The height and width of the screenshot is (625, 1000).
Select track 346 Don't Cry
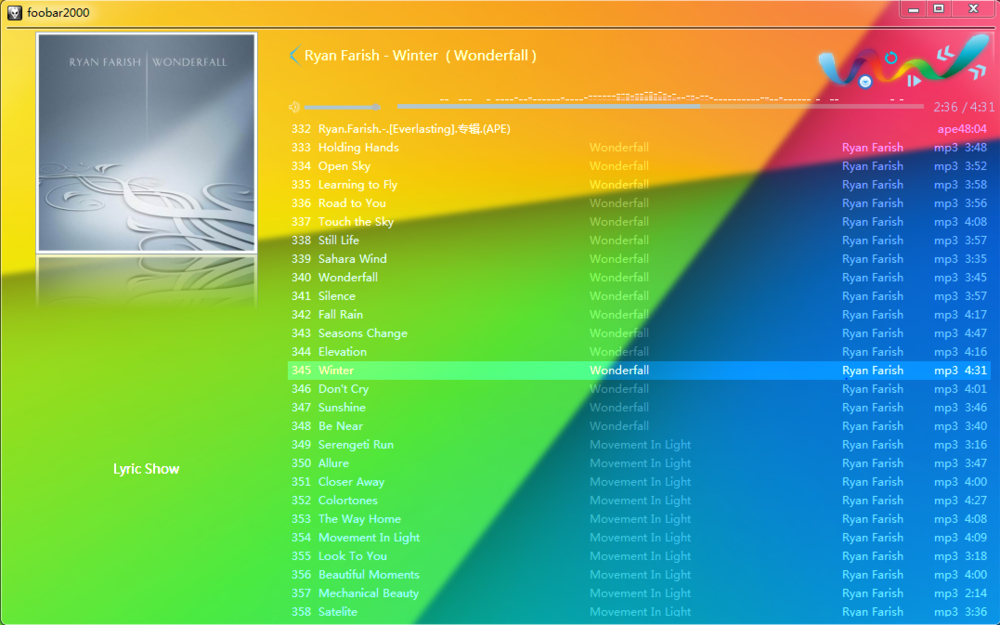pyautogui.click(x=640, y=388)
